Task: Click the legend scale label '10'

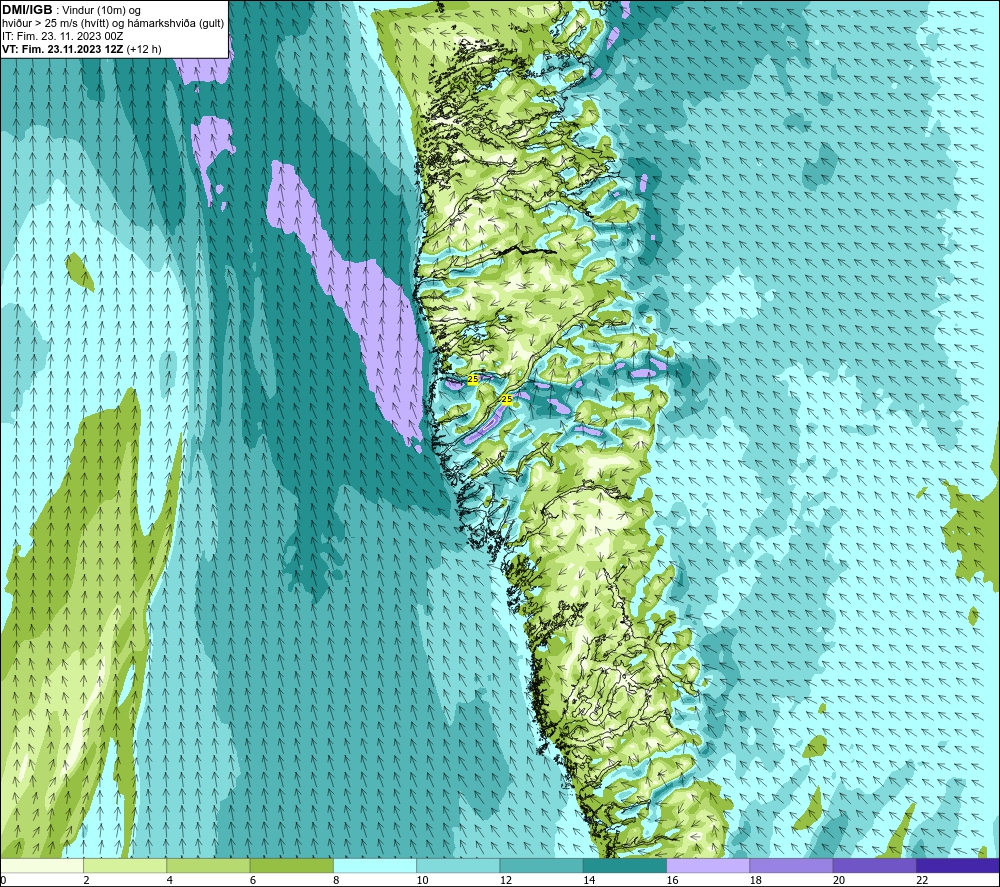Action: [422, 880]
